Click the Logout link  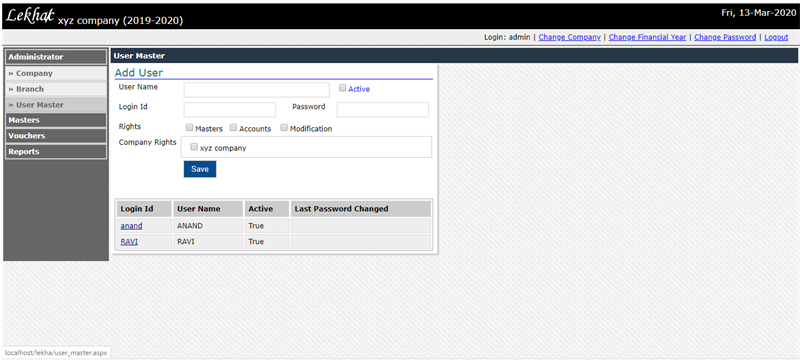(776, 37)
